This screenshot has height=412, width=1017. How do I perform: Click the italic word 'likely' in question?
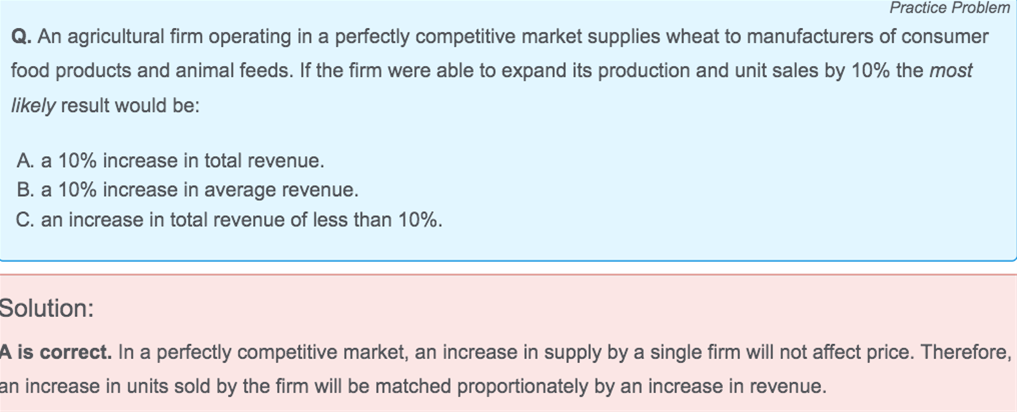(x=33, y=105)
